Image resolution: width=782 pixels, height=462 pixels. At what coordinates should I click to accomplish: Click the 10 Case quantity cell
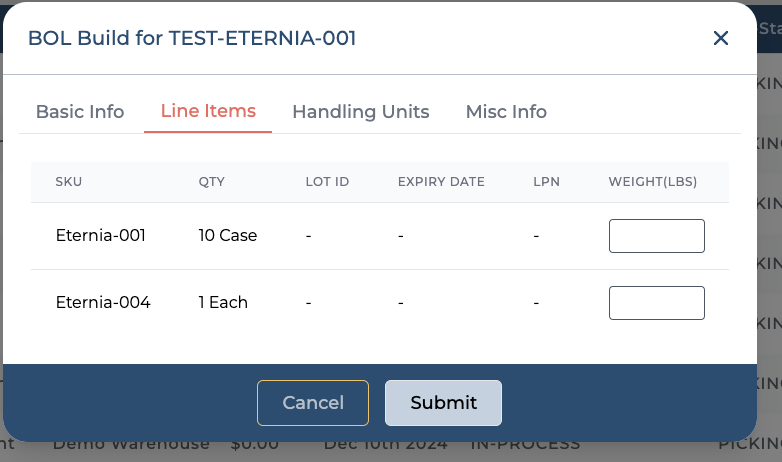tap(228, 236)
